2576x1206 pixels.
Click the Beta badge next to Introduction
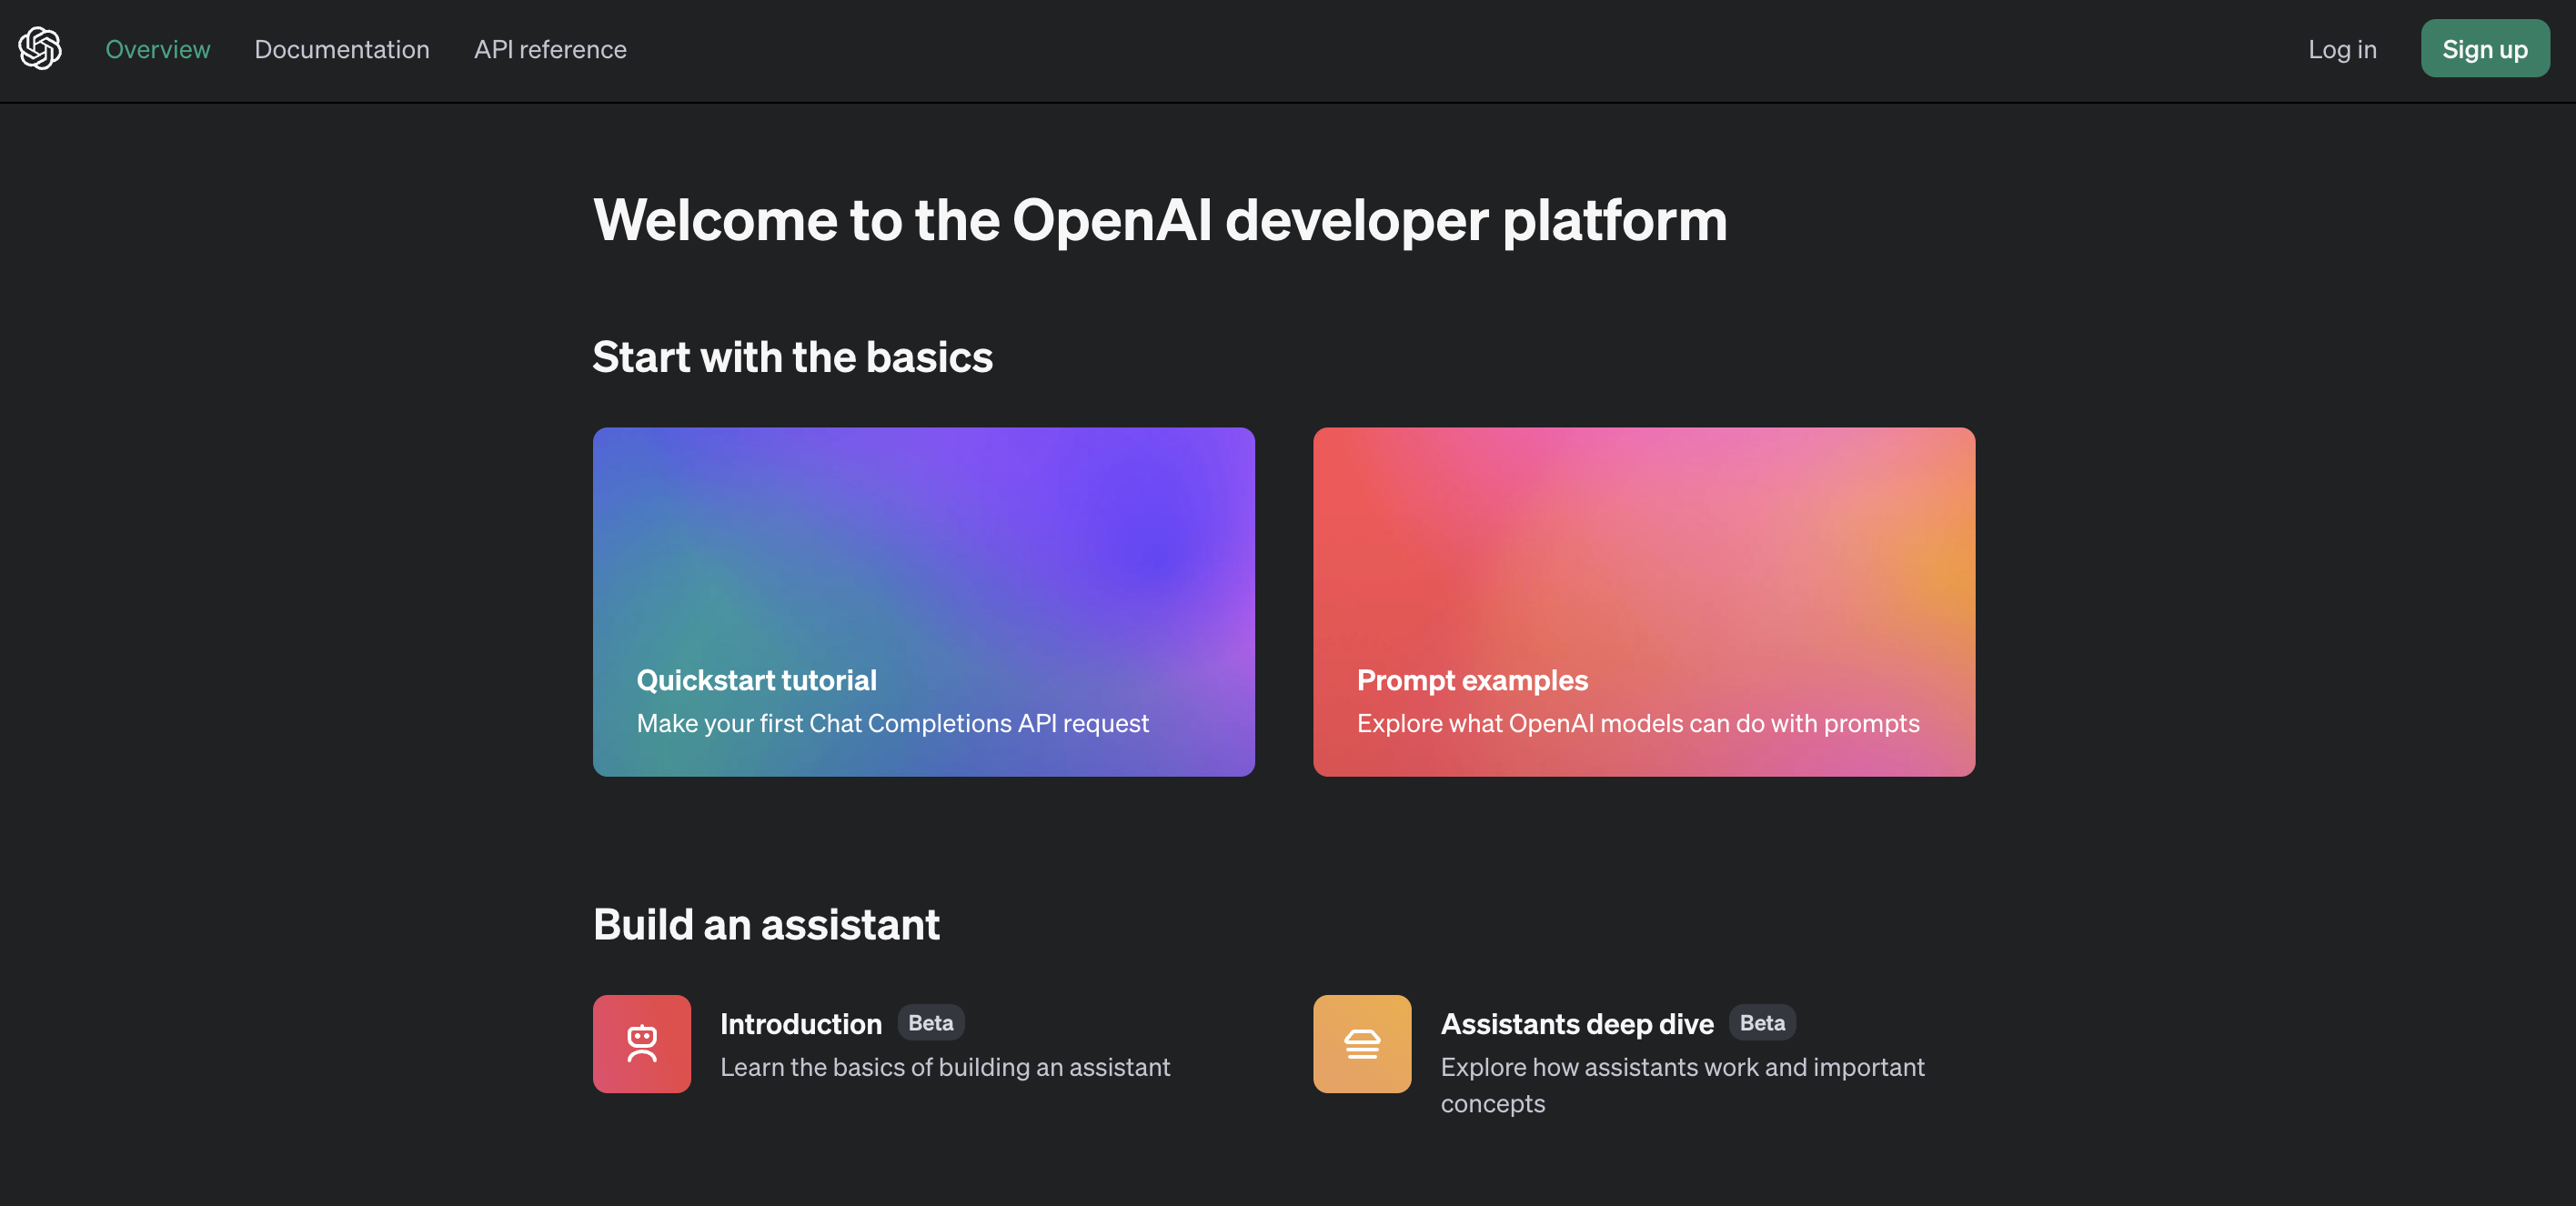tap(930, 1022)
